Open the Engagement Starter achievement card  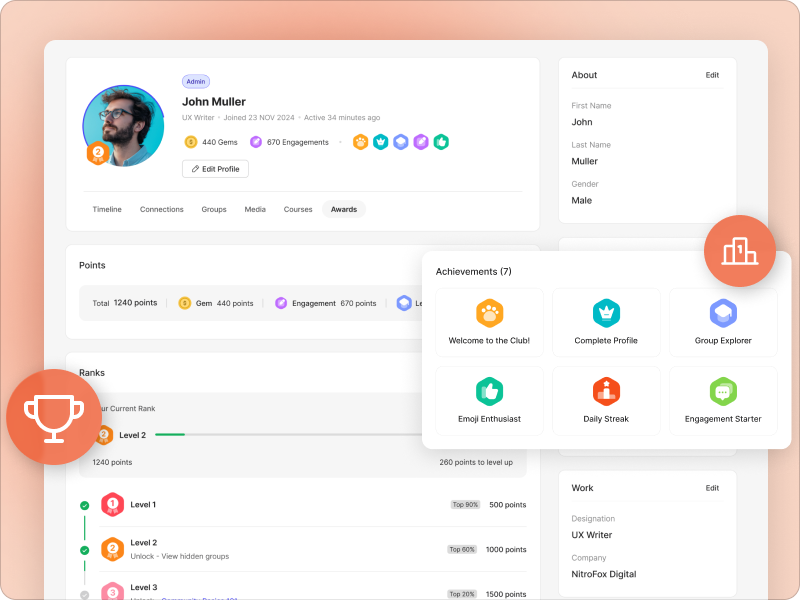[x=723, y=401]
